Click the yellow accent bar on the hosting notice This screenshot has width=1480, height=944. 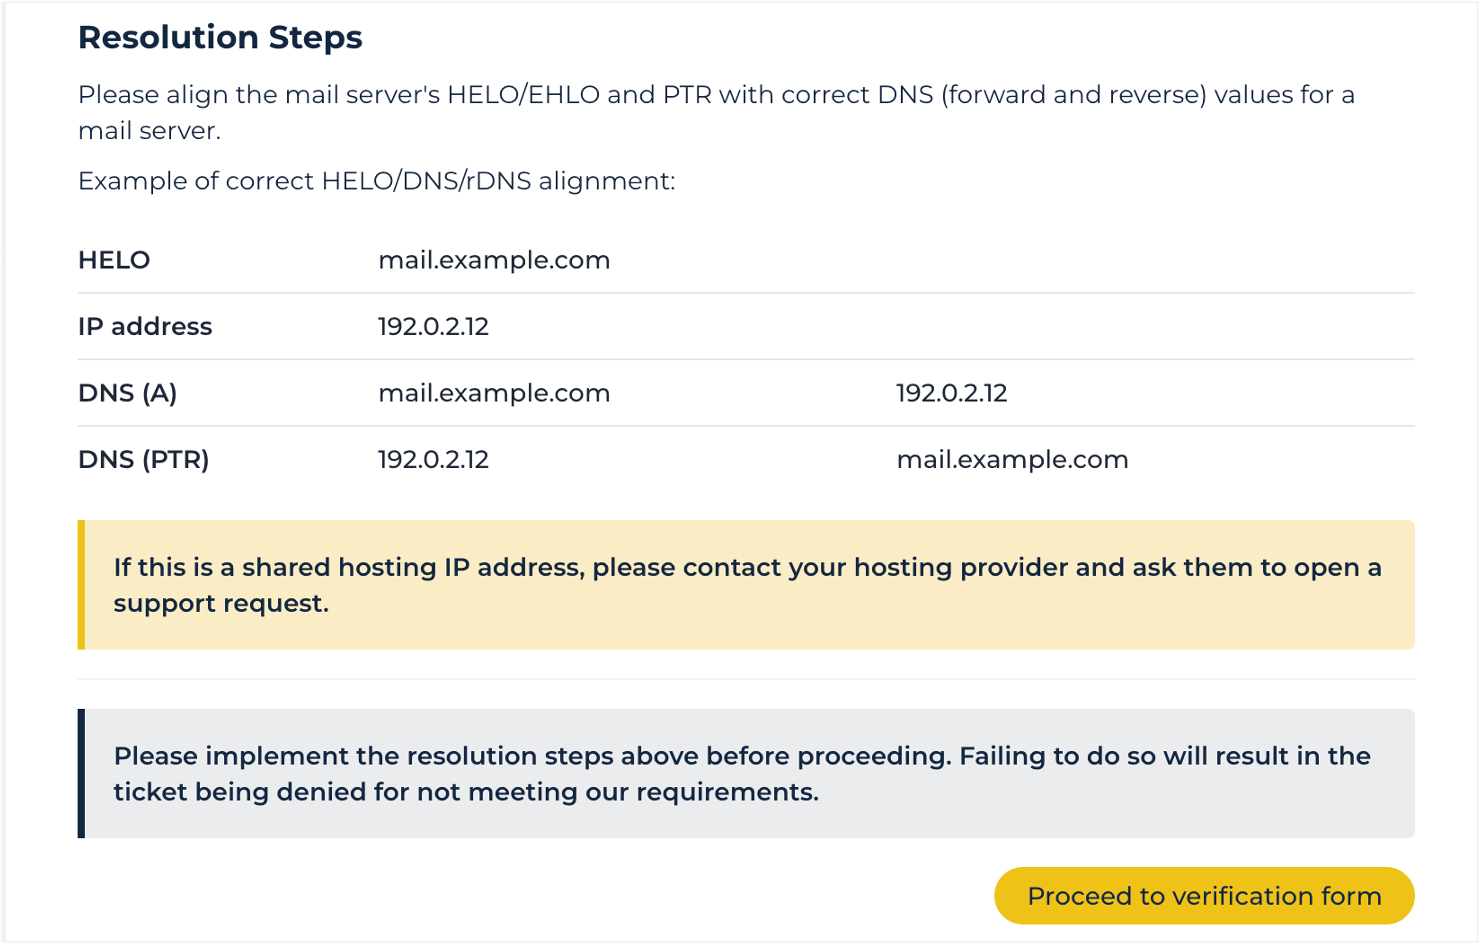[x=81, y=585]
